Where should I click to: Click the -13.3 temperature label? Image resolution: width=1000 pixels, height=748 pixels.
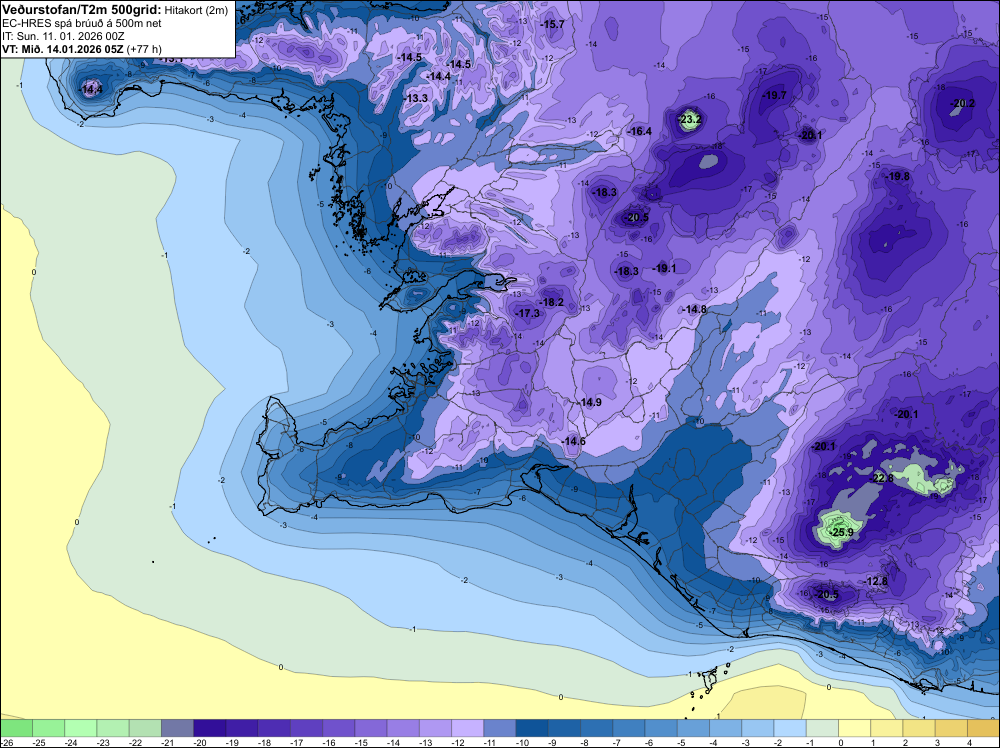(x=415, y=98)
